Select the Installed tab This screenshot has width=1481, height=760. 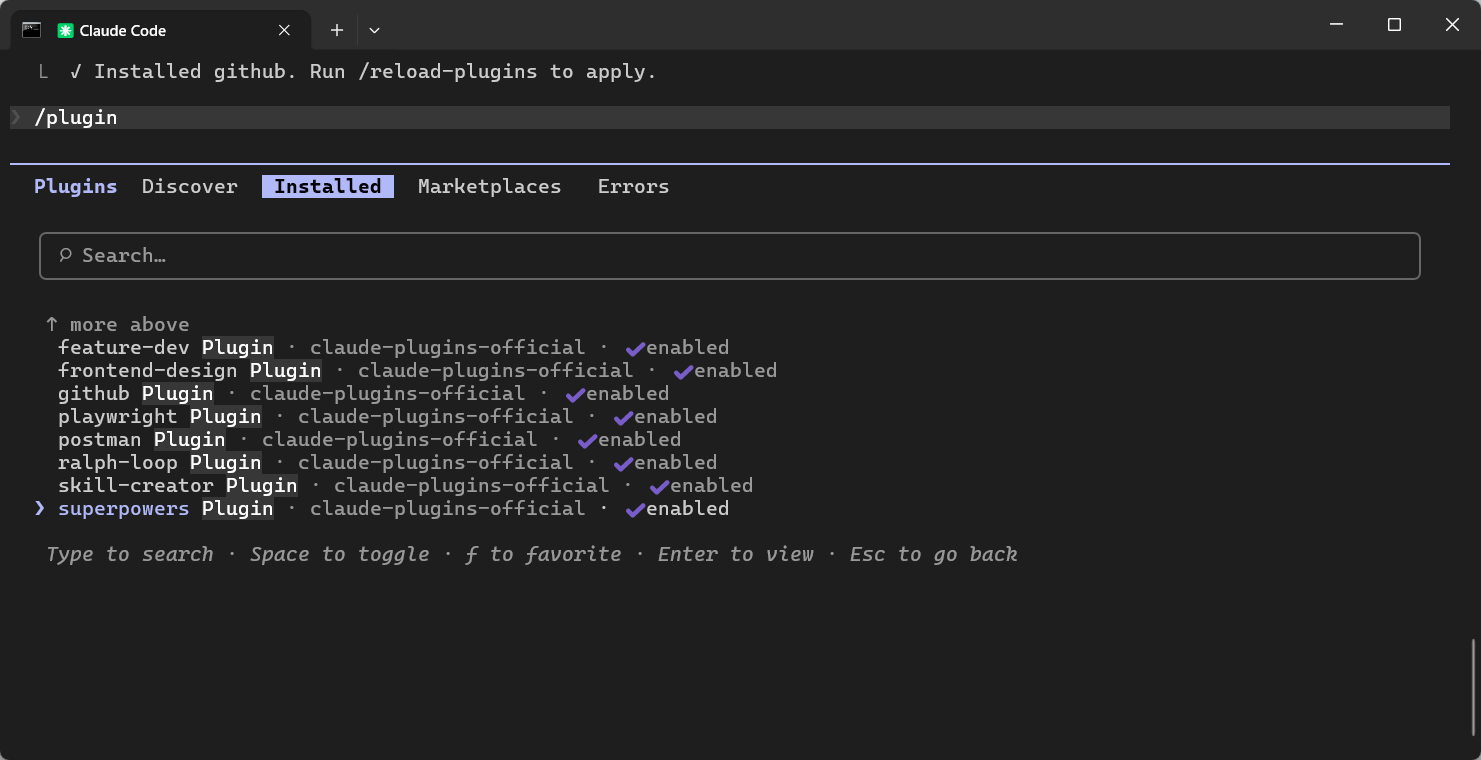click(x=328, y=186)
